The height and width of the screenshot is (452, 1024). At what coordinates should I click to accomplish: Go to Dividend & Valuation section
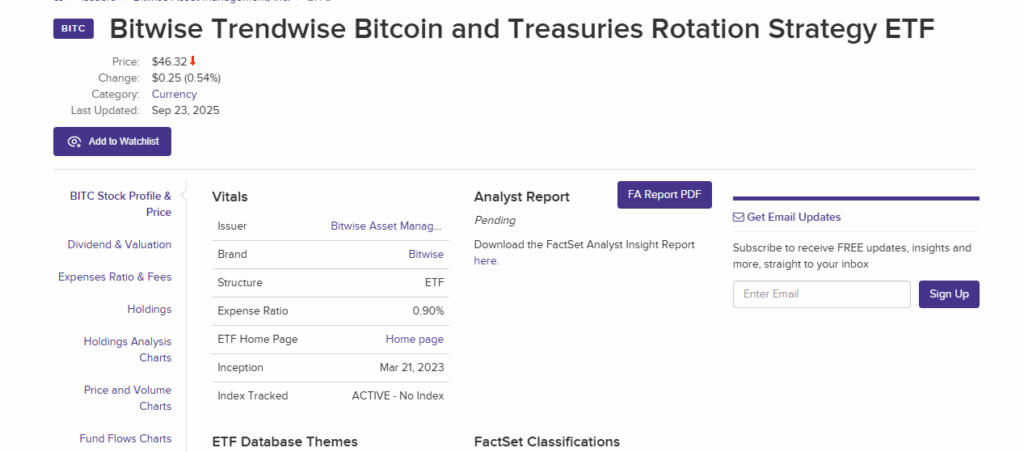click(x=119, y=244)
